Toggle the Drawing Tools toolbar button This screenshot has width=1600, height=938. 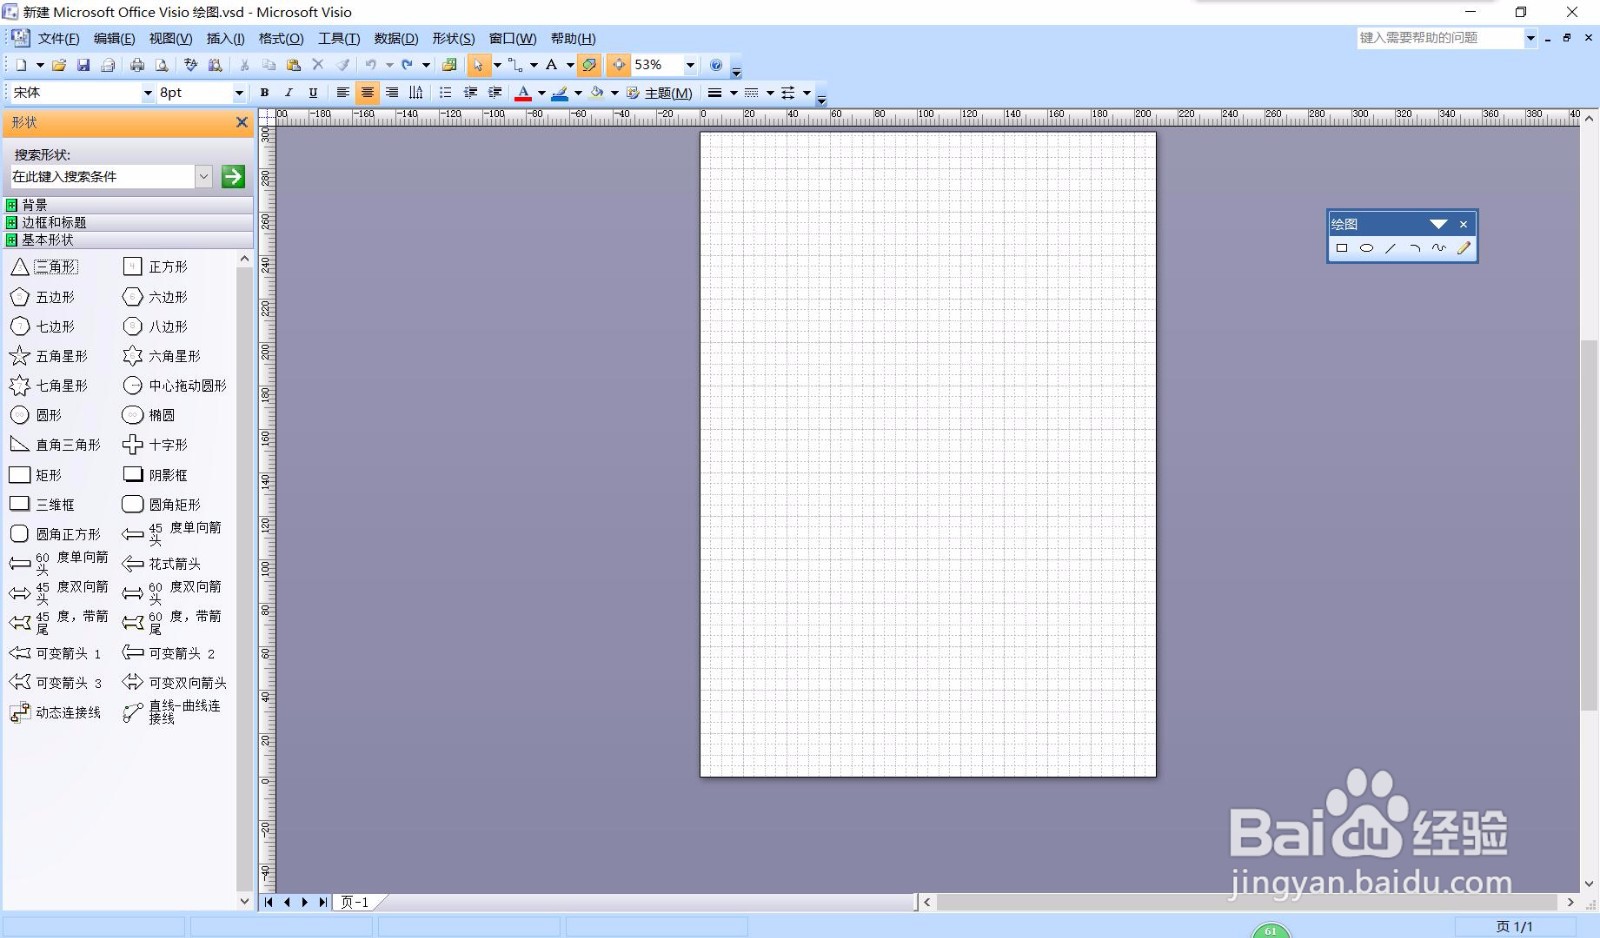(x=589, y=65)
